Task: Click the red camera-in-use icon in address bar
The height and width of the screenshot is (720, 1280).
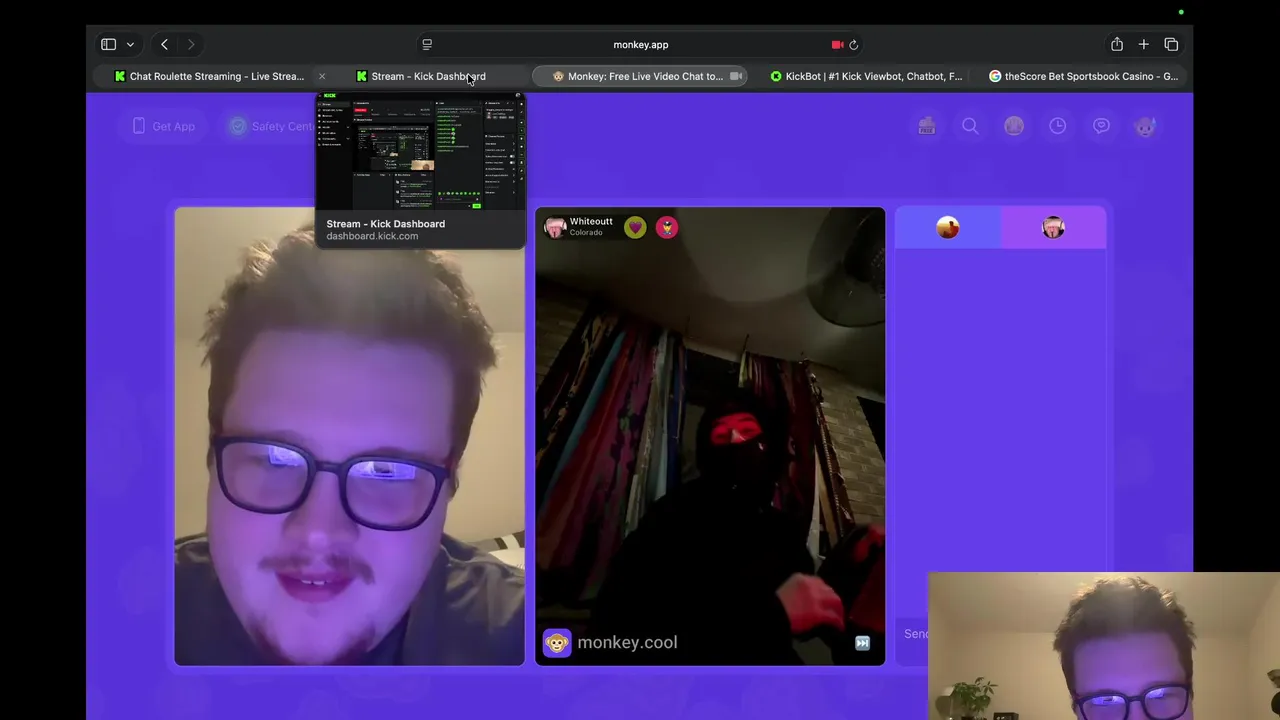Action: click(x=837, y=44)
